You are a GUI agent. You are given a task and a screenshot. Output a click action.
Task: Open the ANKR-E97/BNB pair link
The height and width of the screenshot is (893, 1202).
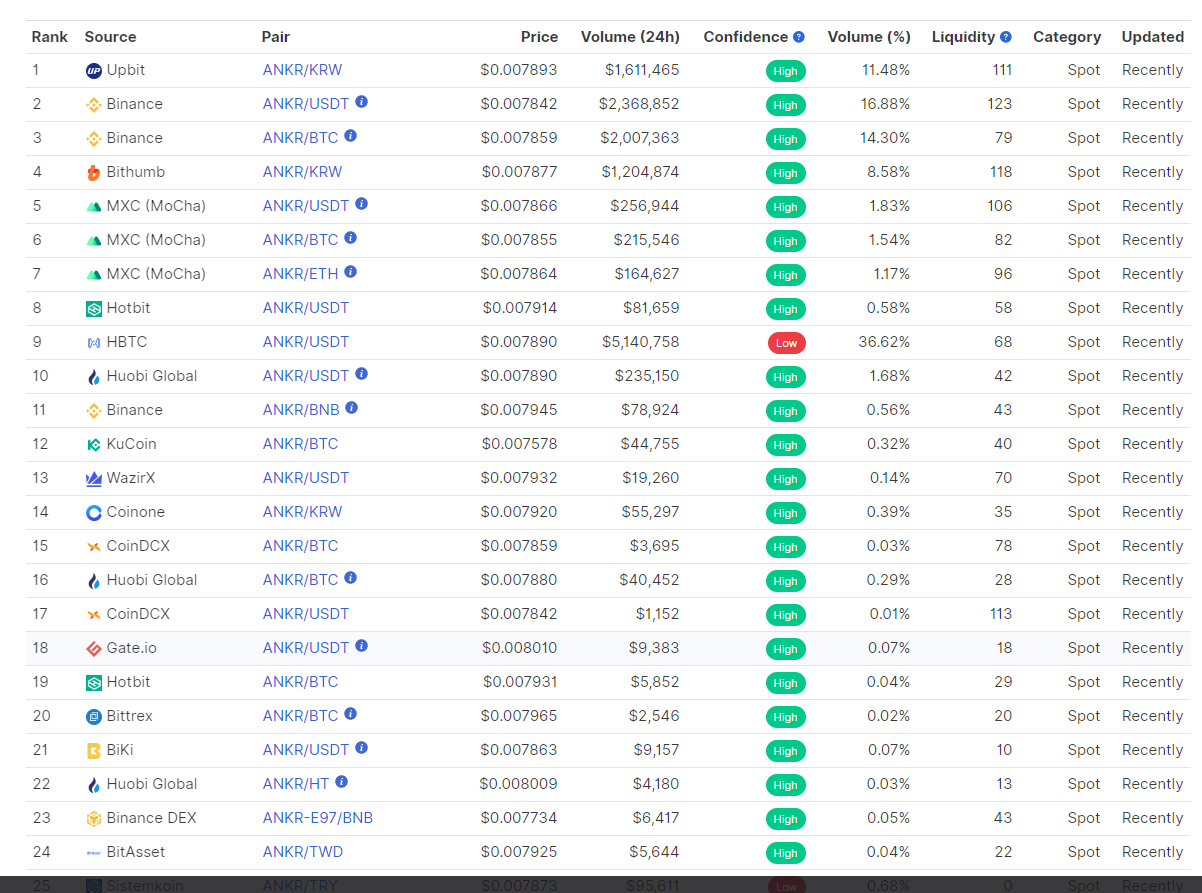(x=318, y=818)
